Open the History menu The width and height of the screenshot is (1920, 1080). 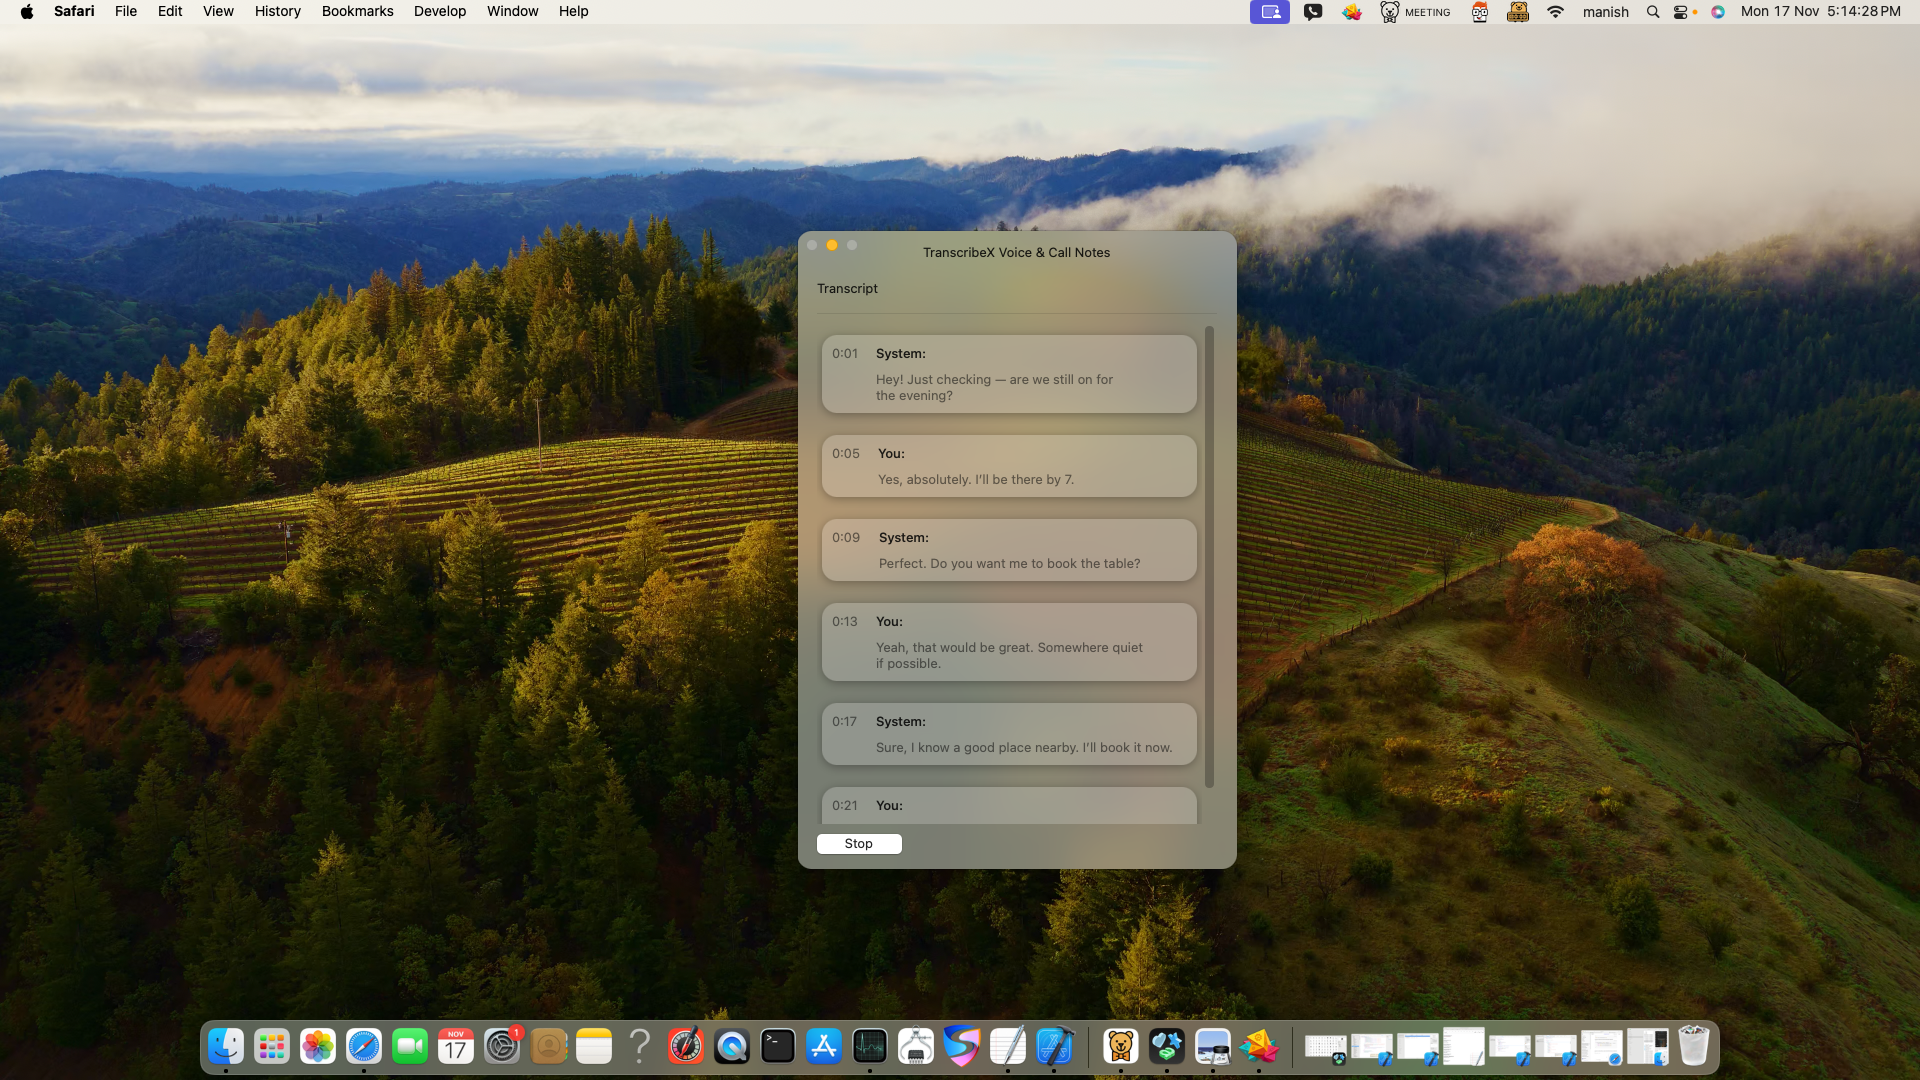pyautogui.click(x=277, y=11)
